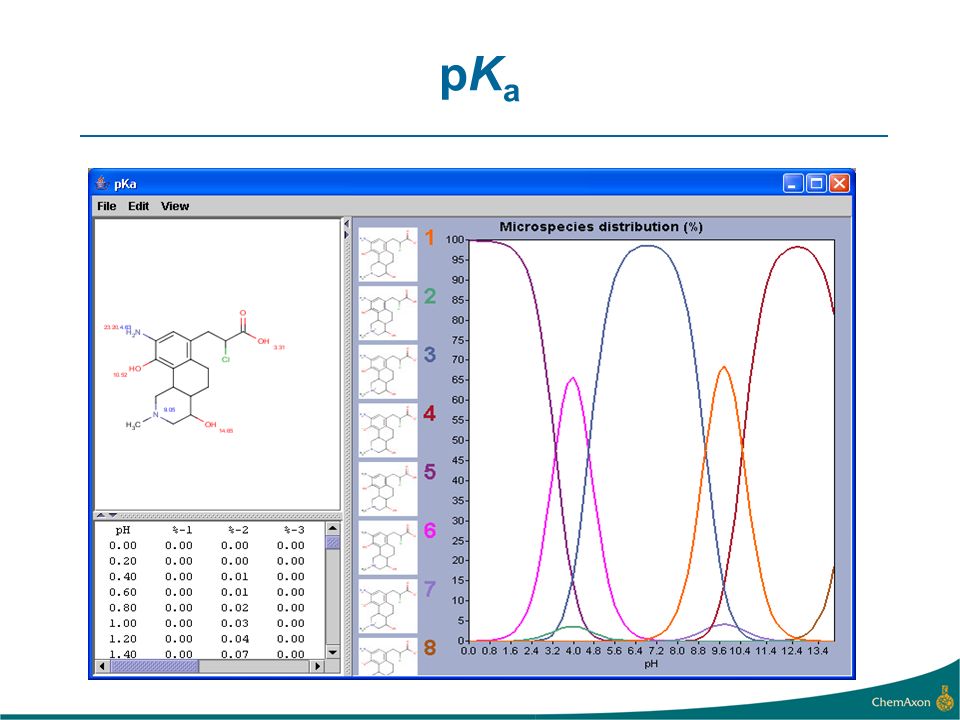
Task: Select microspecies thumbnail number 4
Action: pos(388,430)
